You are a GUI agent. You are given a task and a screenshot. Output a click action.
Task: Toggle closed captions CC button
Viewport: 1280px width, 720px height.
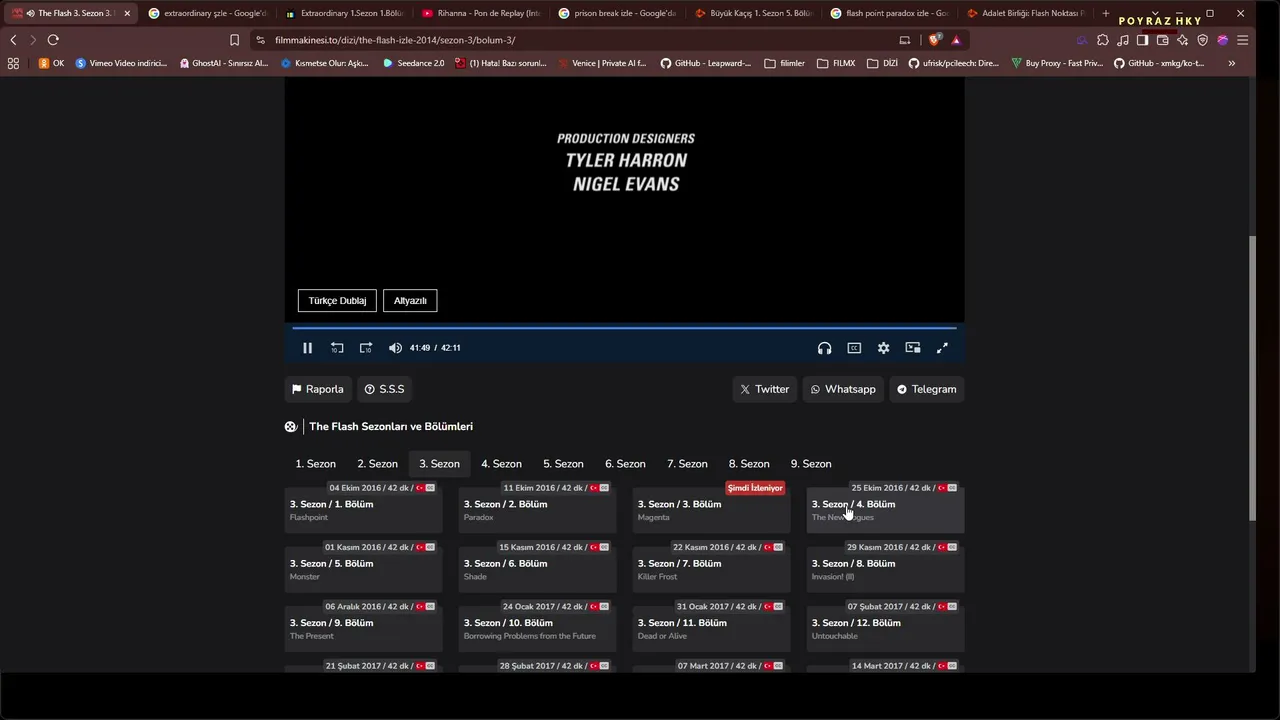(854, 348)
